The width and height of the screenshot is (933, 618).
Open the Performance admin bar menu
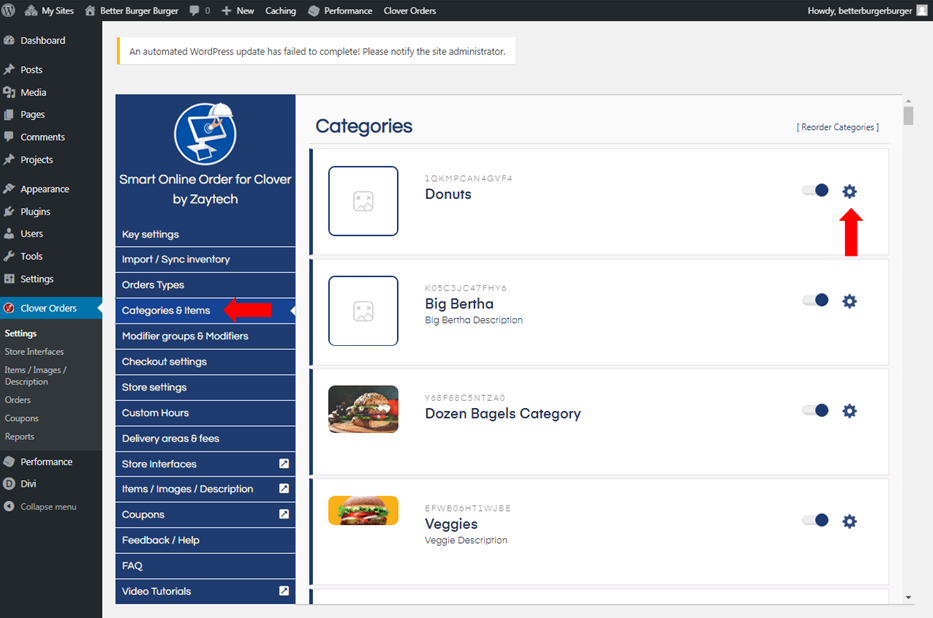point(340,10)
